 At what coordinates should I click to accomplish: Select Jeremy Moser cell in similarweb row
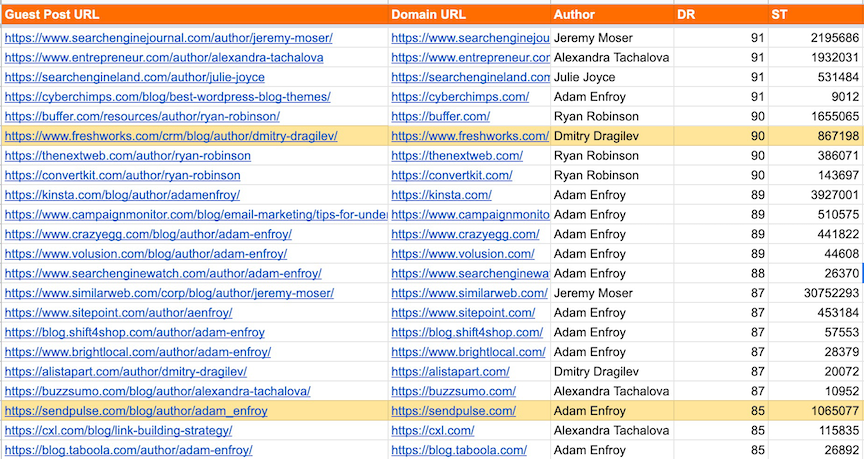tap(612, 294)
